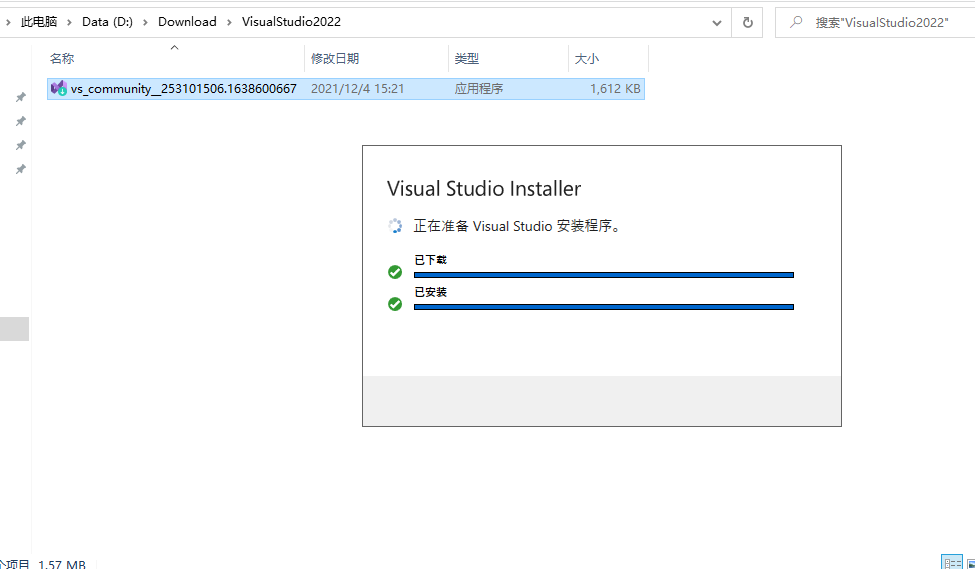Navigate to Data (D:) in breadcrumb
Screen dimensions: 975x569
point(108,22)
